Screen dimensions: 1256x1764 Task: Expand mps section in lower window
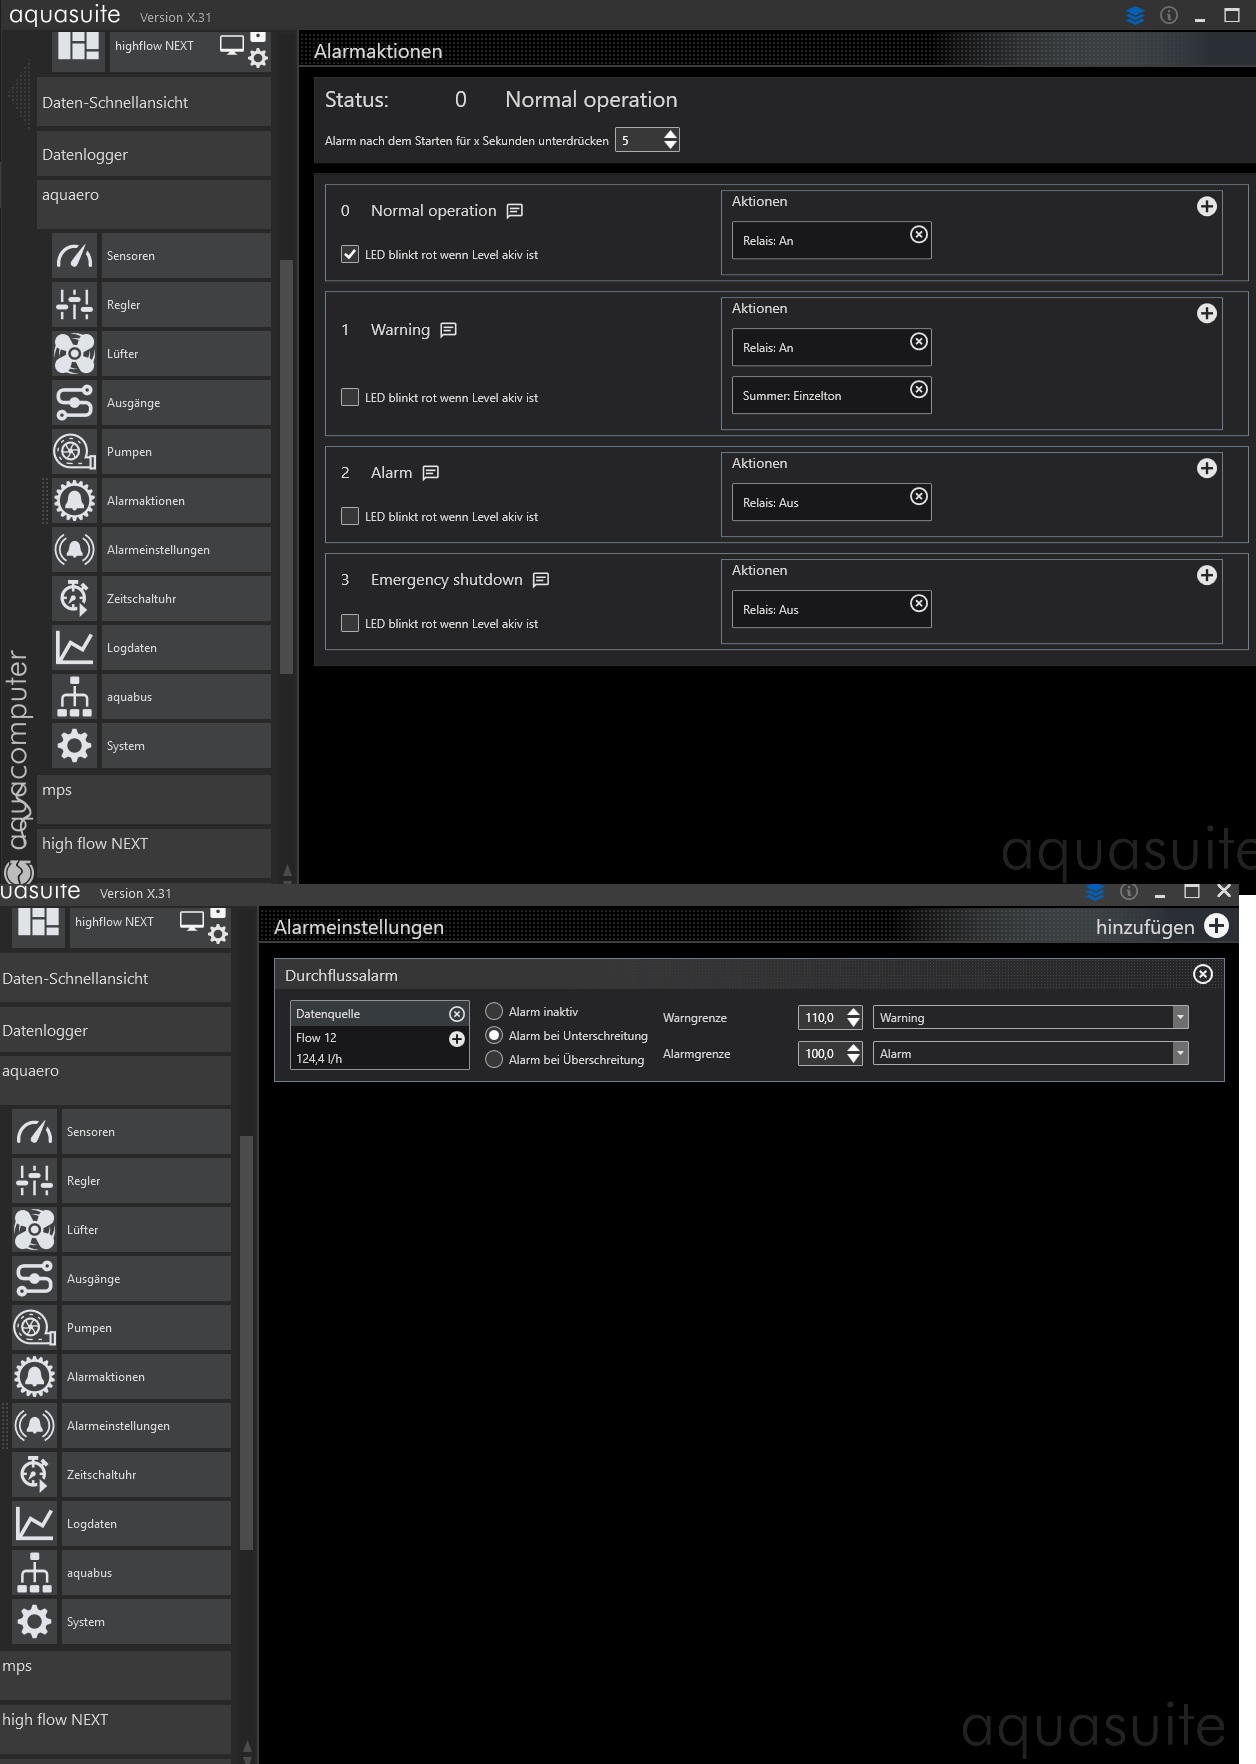coord(115,1675)
